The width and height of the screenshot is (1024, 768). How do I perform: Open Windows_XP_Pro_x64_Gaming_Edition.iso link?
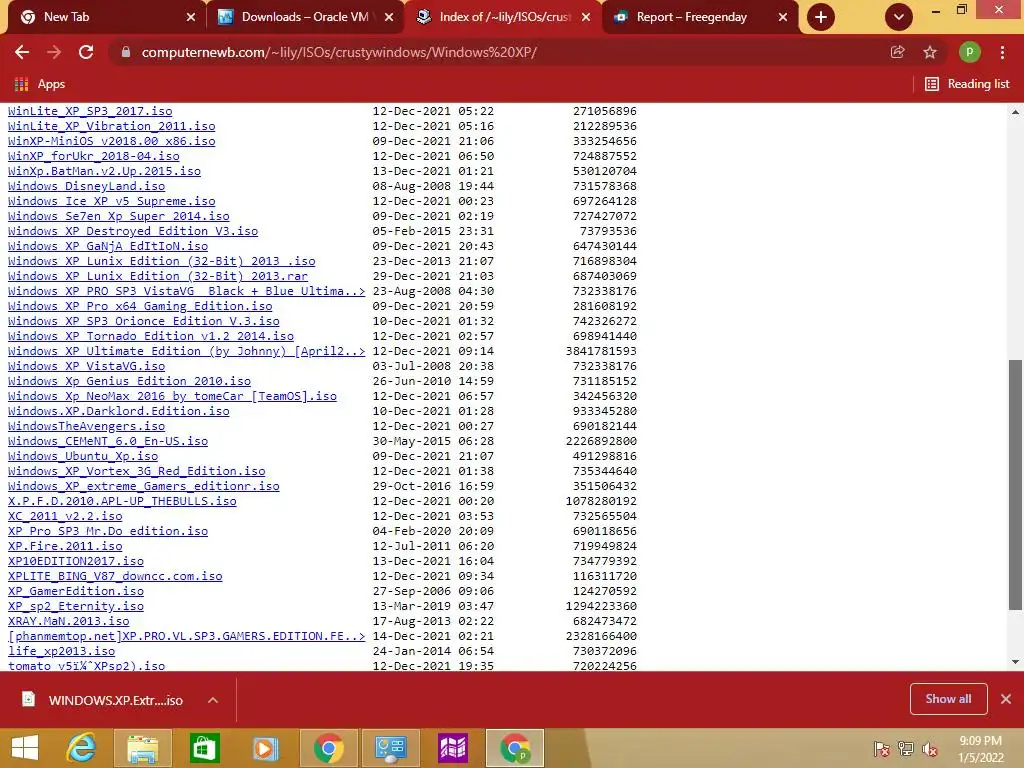[x=140, y=306]
